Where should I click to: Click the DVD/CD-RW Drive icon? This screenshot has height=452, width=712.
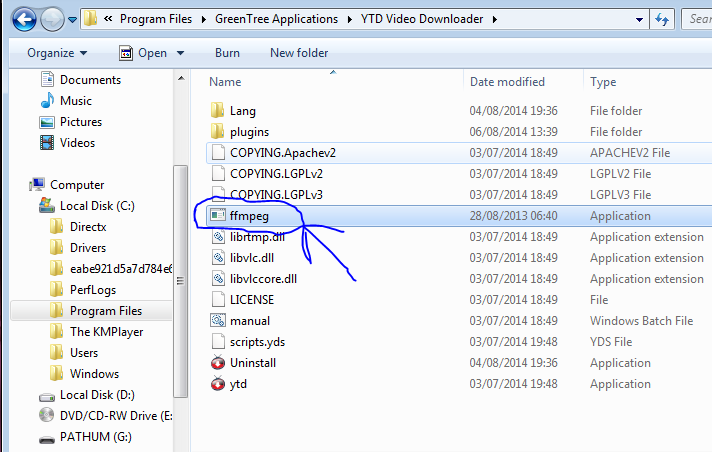47,415
